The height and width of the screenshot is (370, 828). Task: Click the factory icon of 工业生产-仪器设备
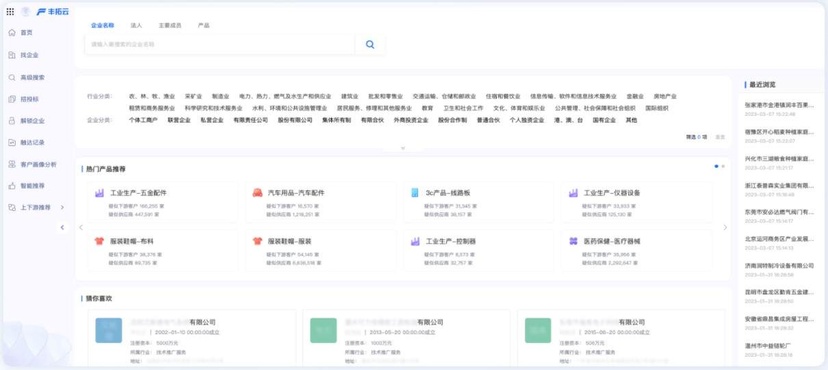click(x=573, y=193)
